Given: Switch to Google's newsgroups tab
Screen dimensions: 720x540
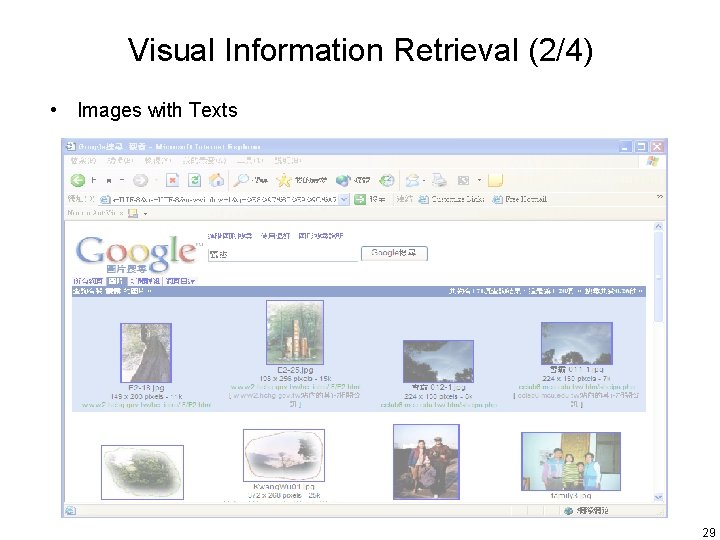Looking at the screenshot, I should pyautogui.click(x=145, y=281).
